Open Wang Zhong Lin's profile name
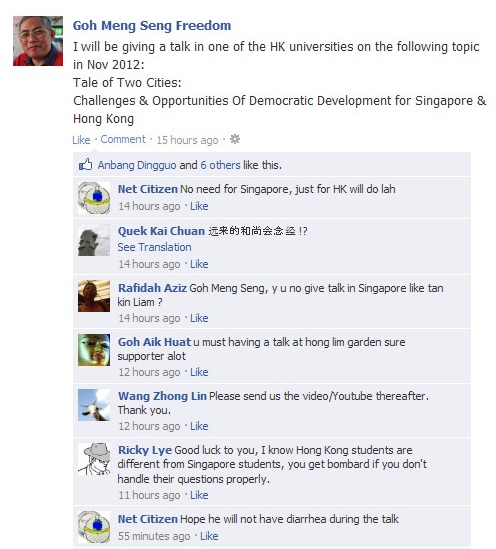 162,396
